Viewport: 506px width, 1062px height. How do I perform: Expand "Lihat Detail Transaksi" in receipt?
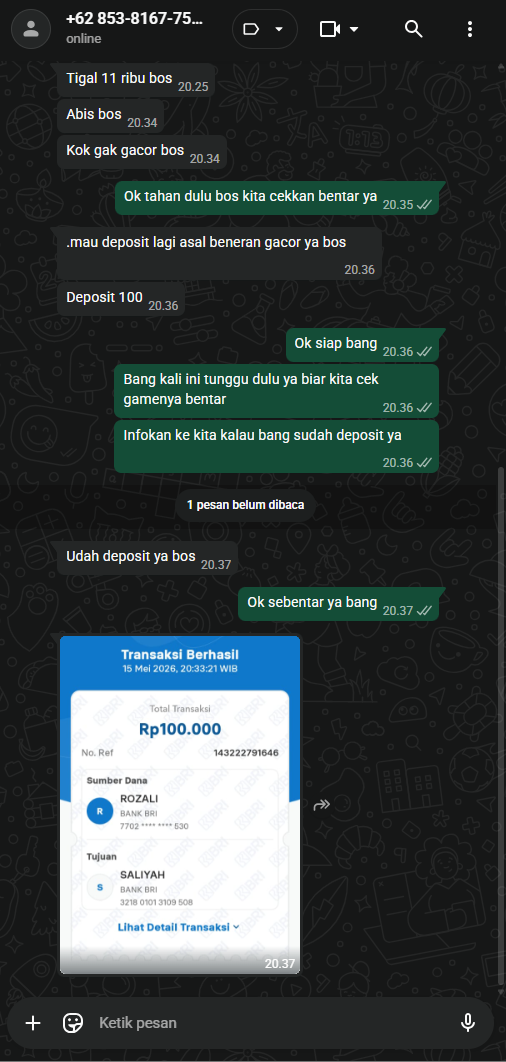tap(178, 927)
